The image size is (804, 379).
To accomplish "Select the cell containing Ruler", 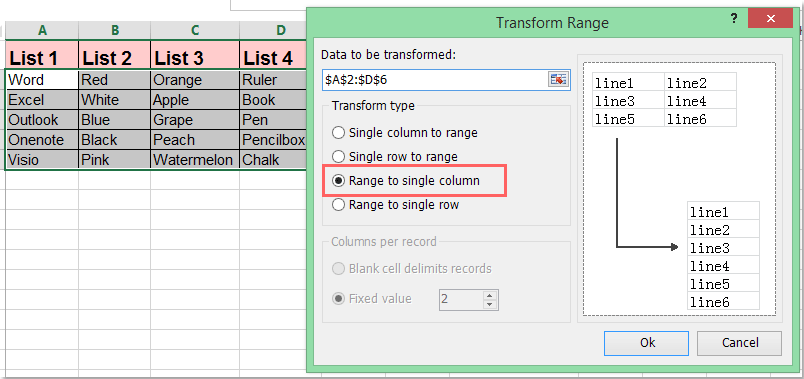I will 274,79.
